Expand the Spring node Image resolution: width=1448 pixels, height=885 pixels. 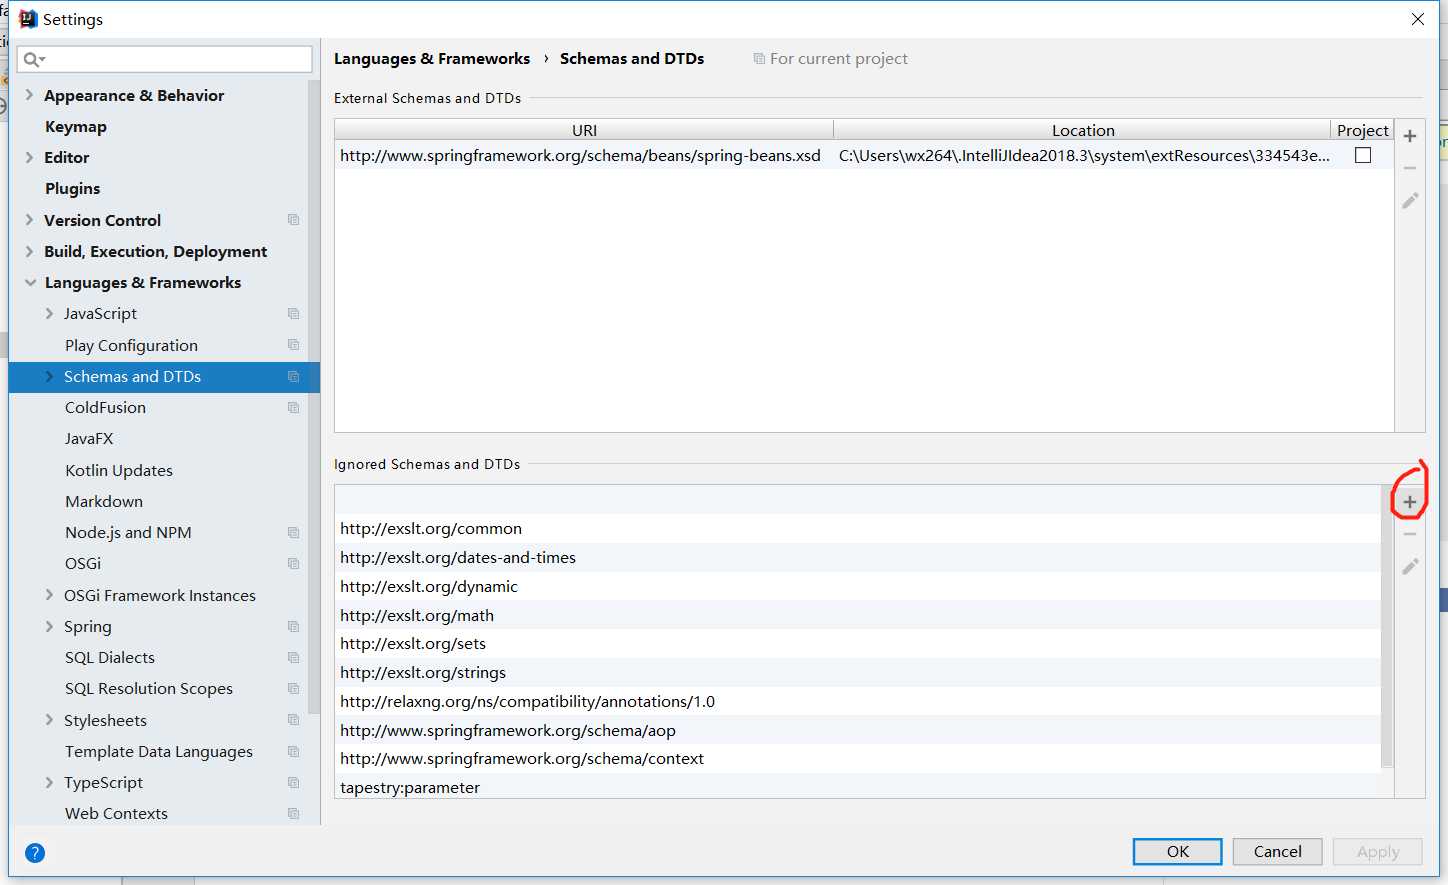pyautogui.click(x=49, y=626)
